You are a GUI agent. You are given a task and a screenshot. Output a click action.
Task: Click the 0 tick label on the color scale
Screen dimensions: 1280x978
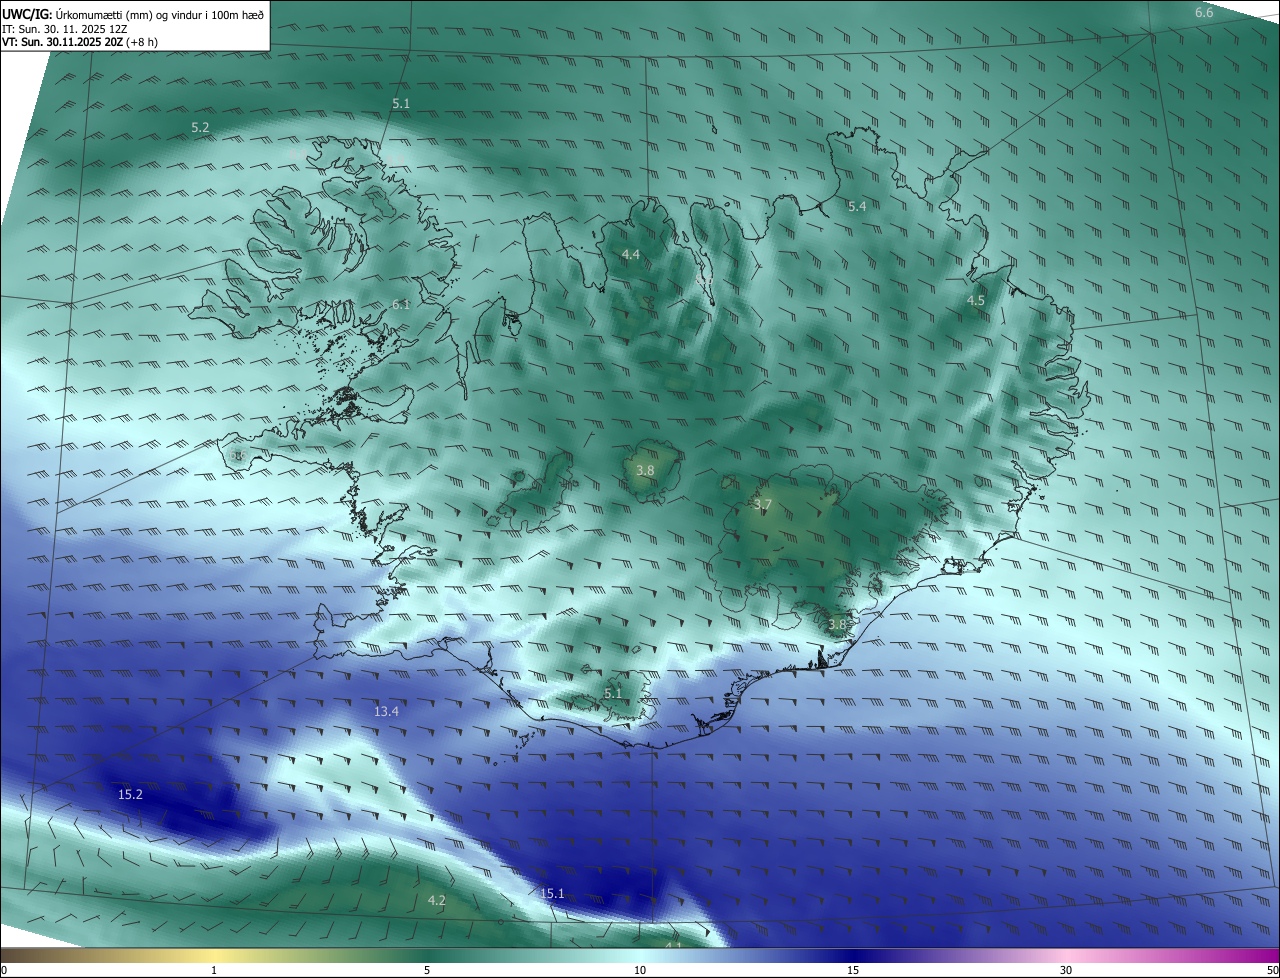click(x=4, y=970)
